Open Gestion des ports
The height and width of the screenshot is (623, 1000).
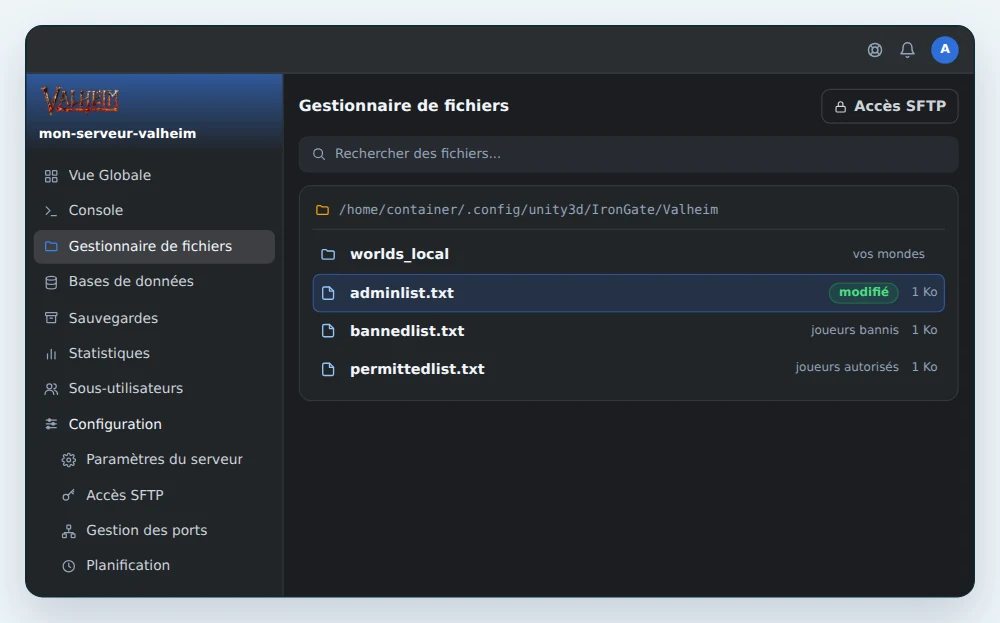tap(154, 531)
